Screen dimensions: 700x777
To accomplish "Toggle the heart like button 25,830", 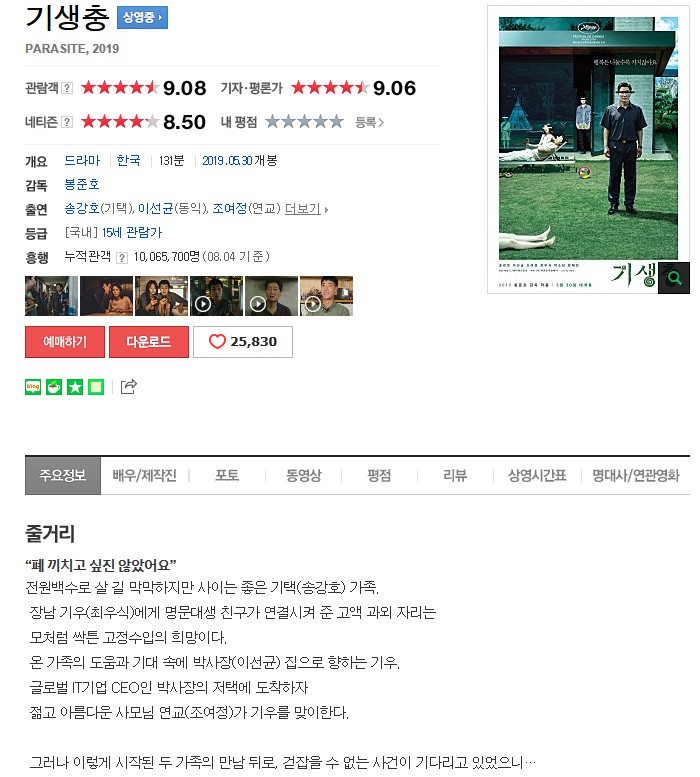I will click(x=243, y=341).
